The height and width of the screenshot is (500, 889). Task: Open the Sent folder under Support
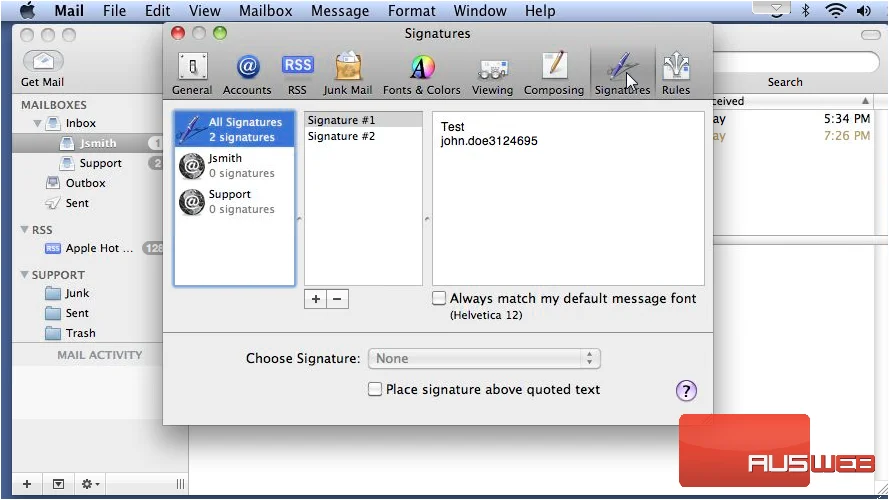(x=77, y=313)
